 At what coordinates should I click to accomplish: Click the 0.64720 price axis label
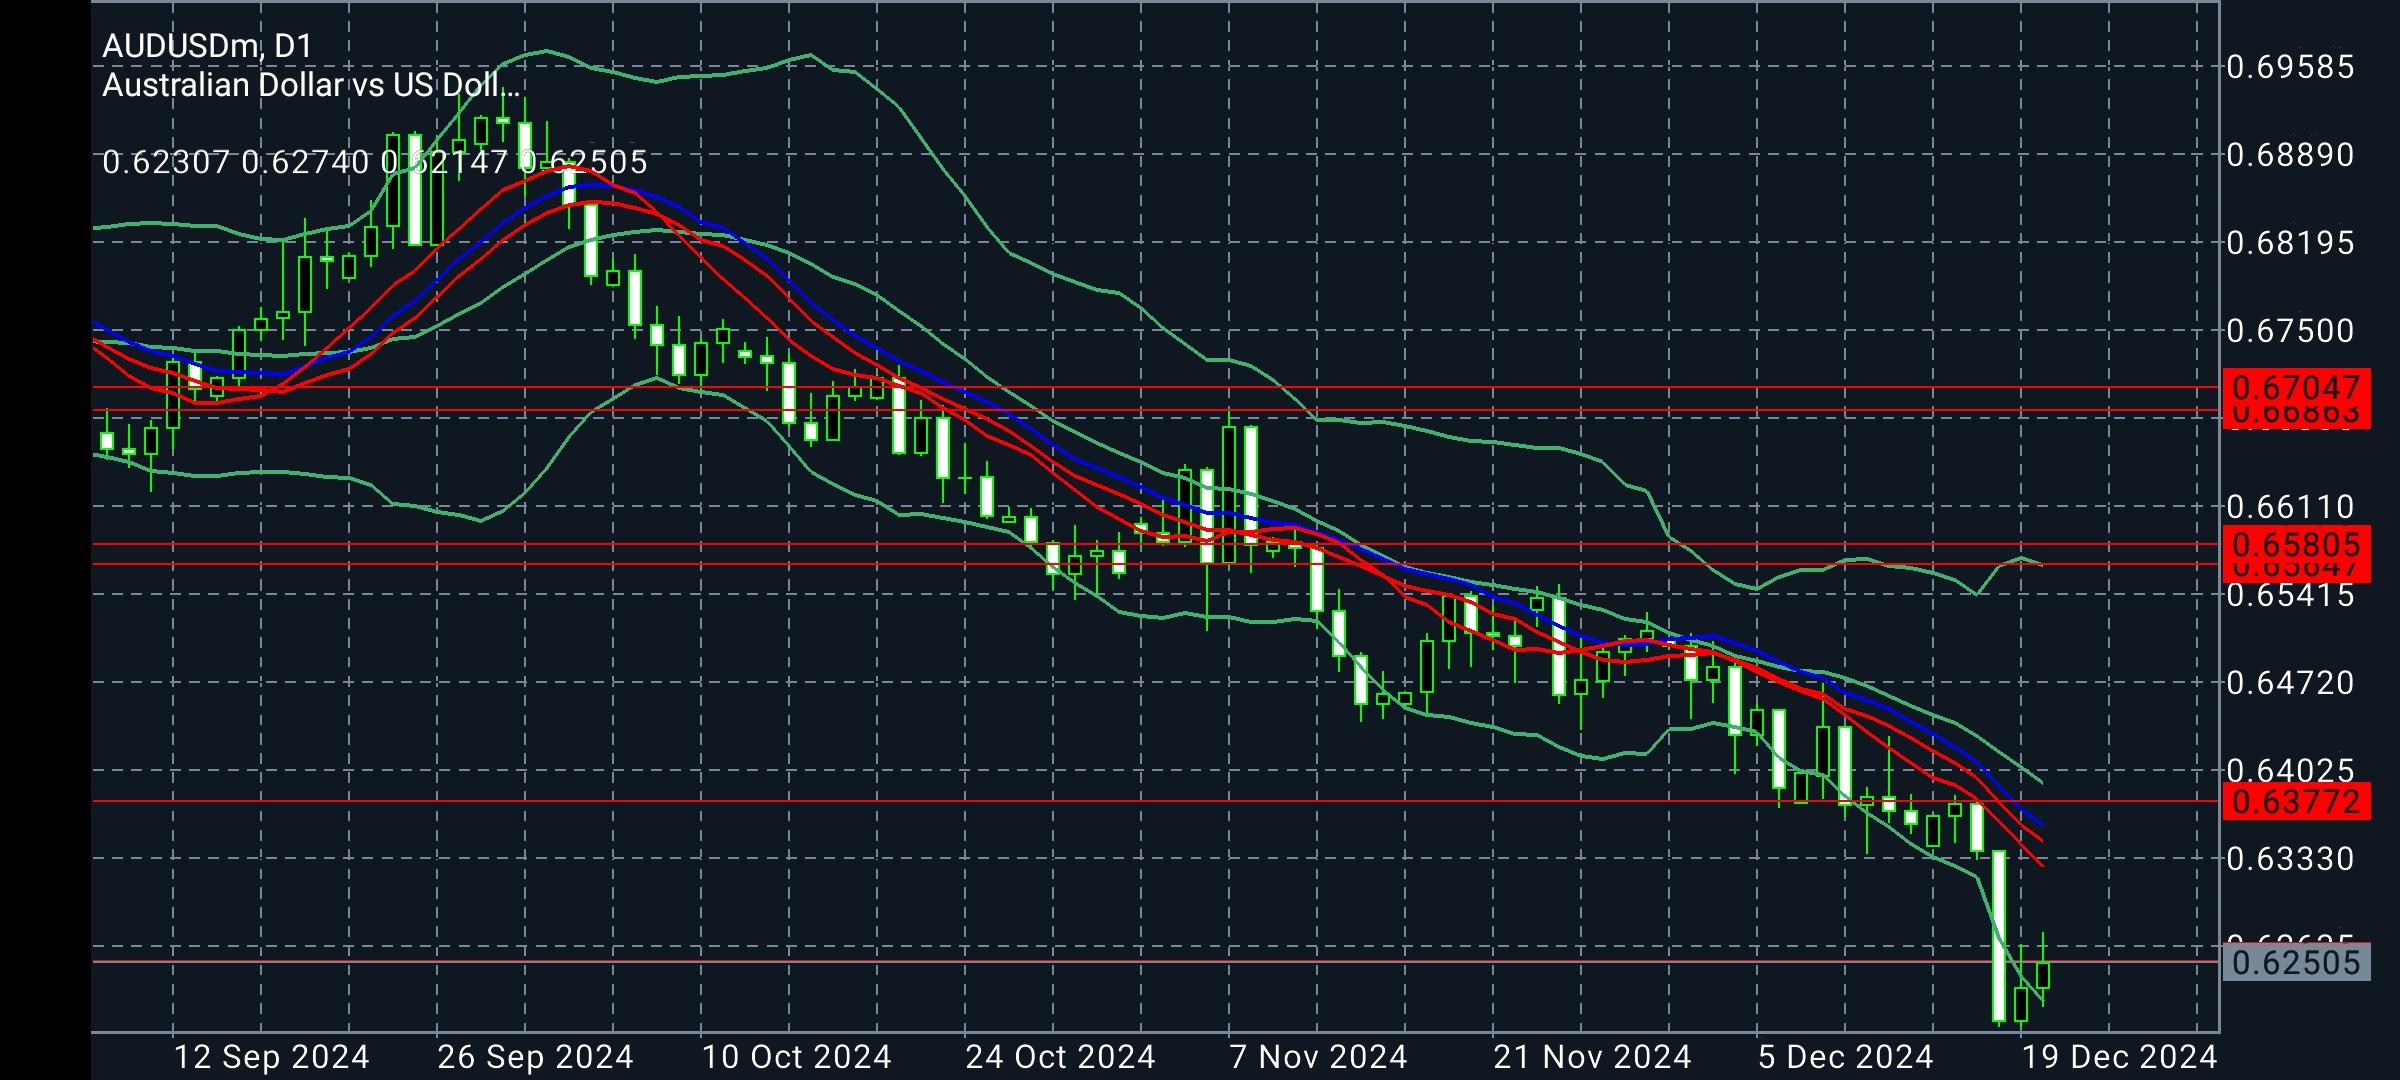pos(2290,683)
